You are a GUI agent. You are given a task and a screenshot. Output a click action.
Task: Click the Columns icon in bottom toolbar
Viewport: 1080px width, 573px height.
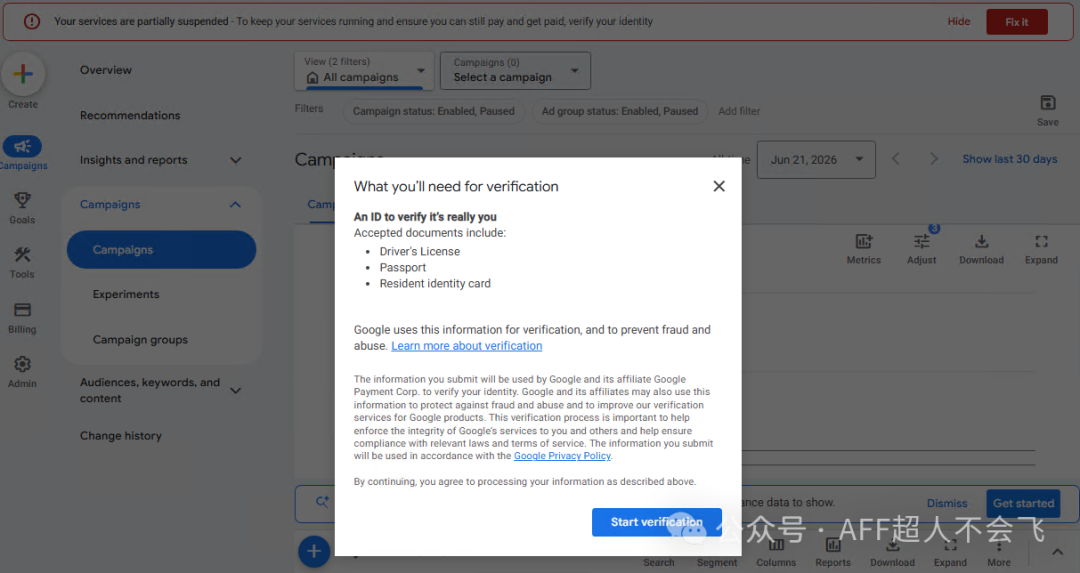click(x=776, y=545)
